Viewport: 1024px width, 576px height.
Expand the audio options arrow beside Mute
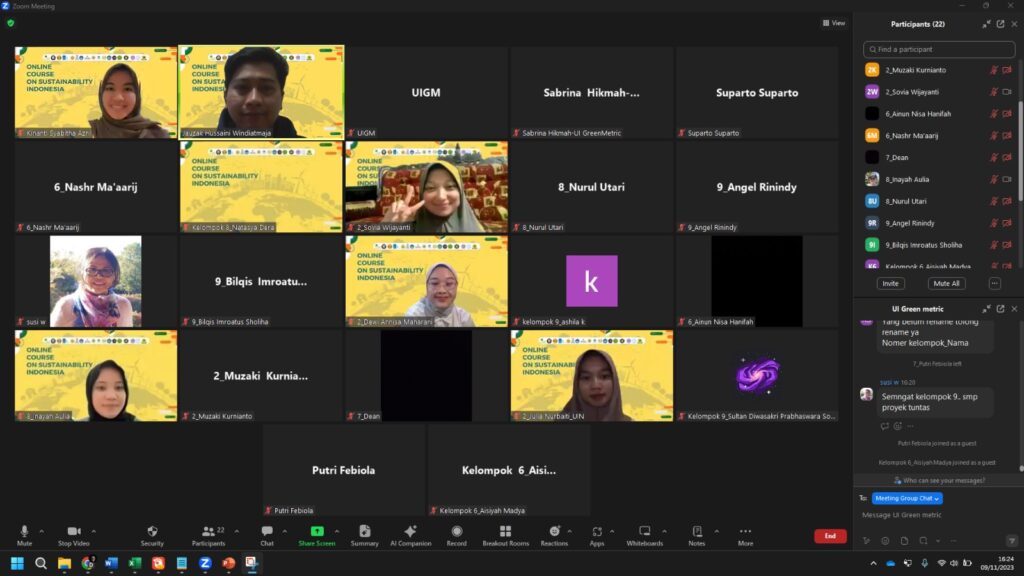pyautogui.click(x=41, y=531)
